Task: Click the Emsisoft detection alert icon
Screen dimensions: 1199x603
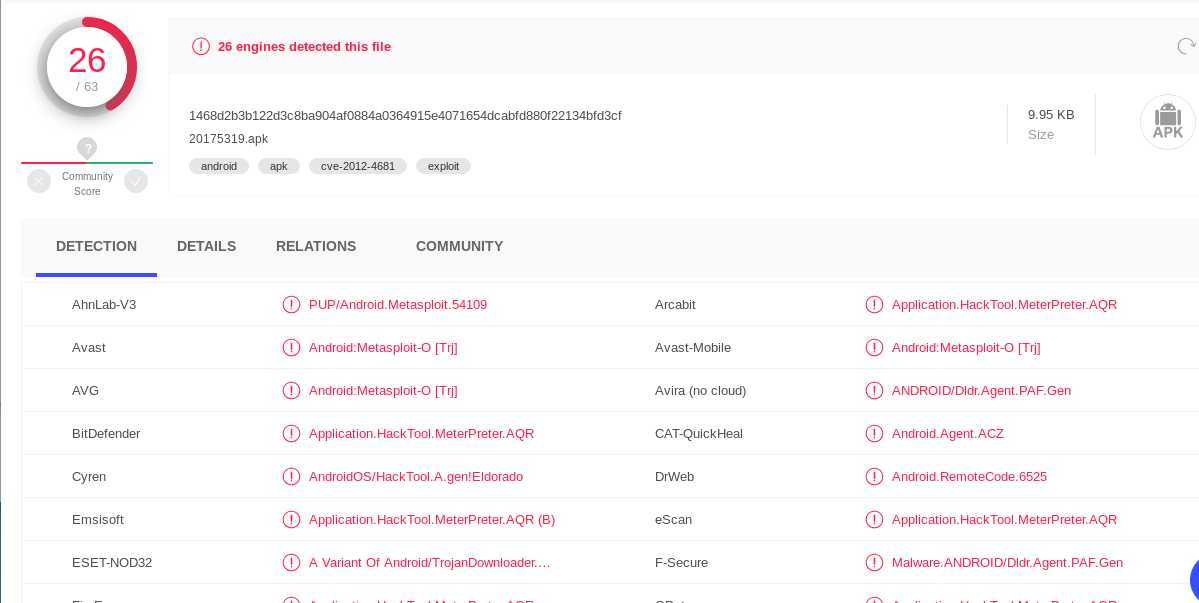Action: (x=291, y=520)
